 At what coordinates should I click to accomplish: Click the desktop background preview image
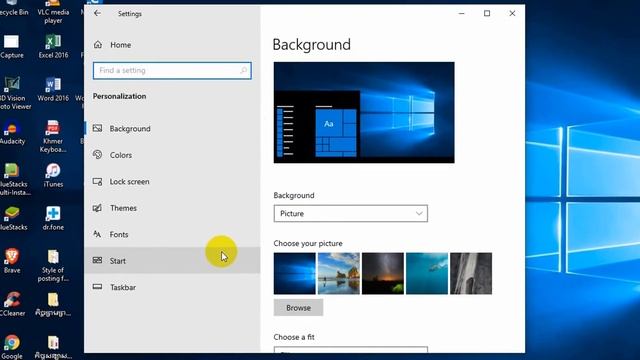(364, 113)
